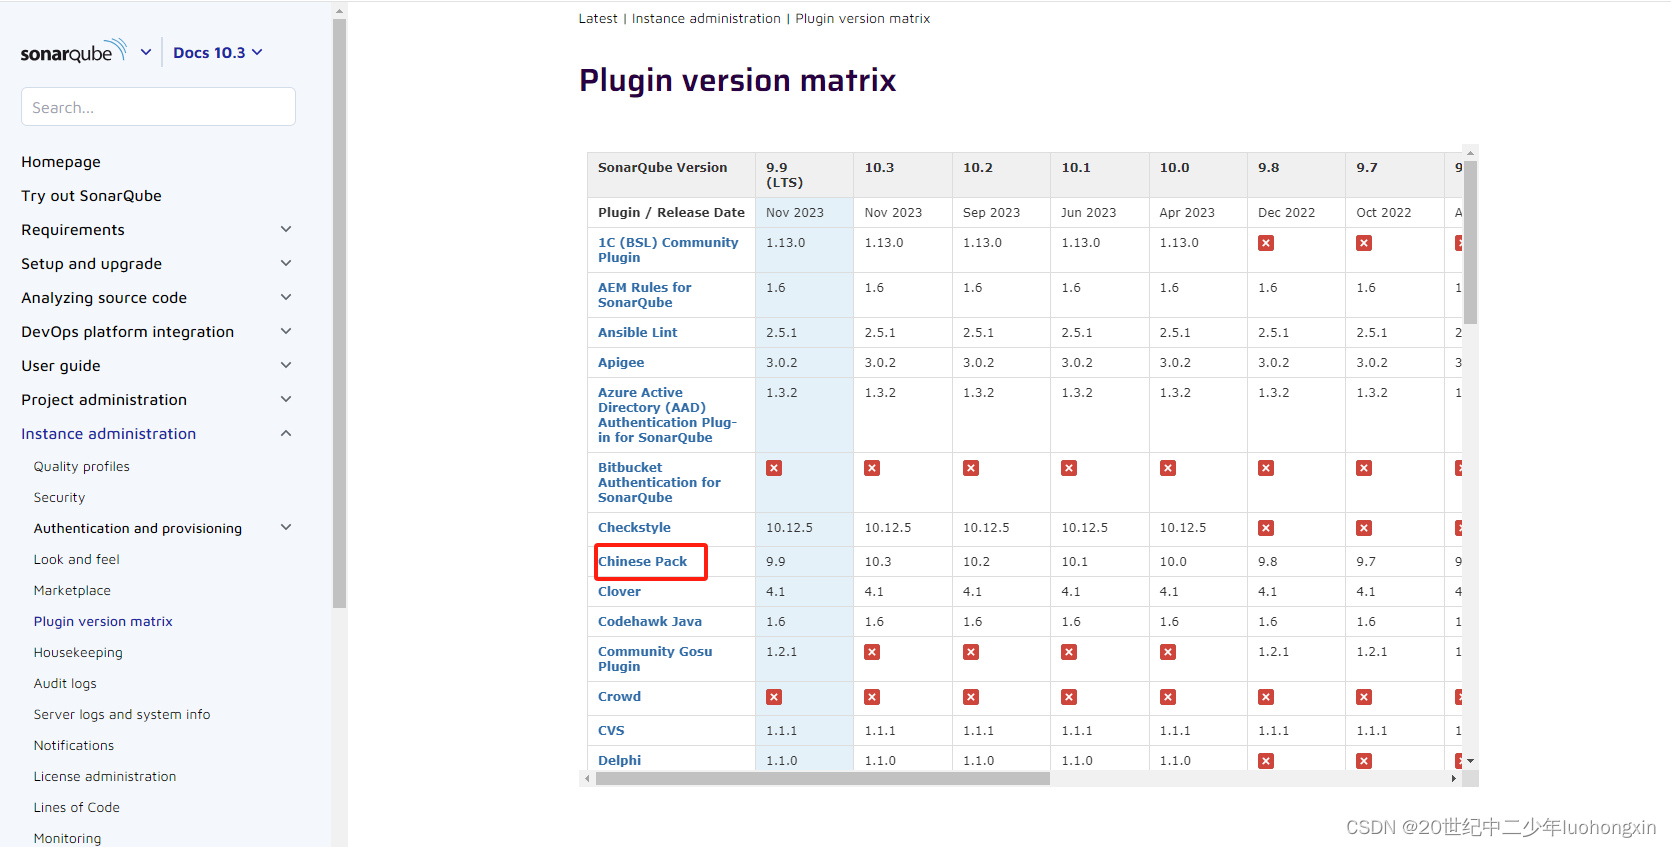Open 1C (BSL) Community Plugin link

coord(668,250)
